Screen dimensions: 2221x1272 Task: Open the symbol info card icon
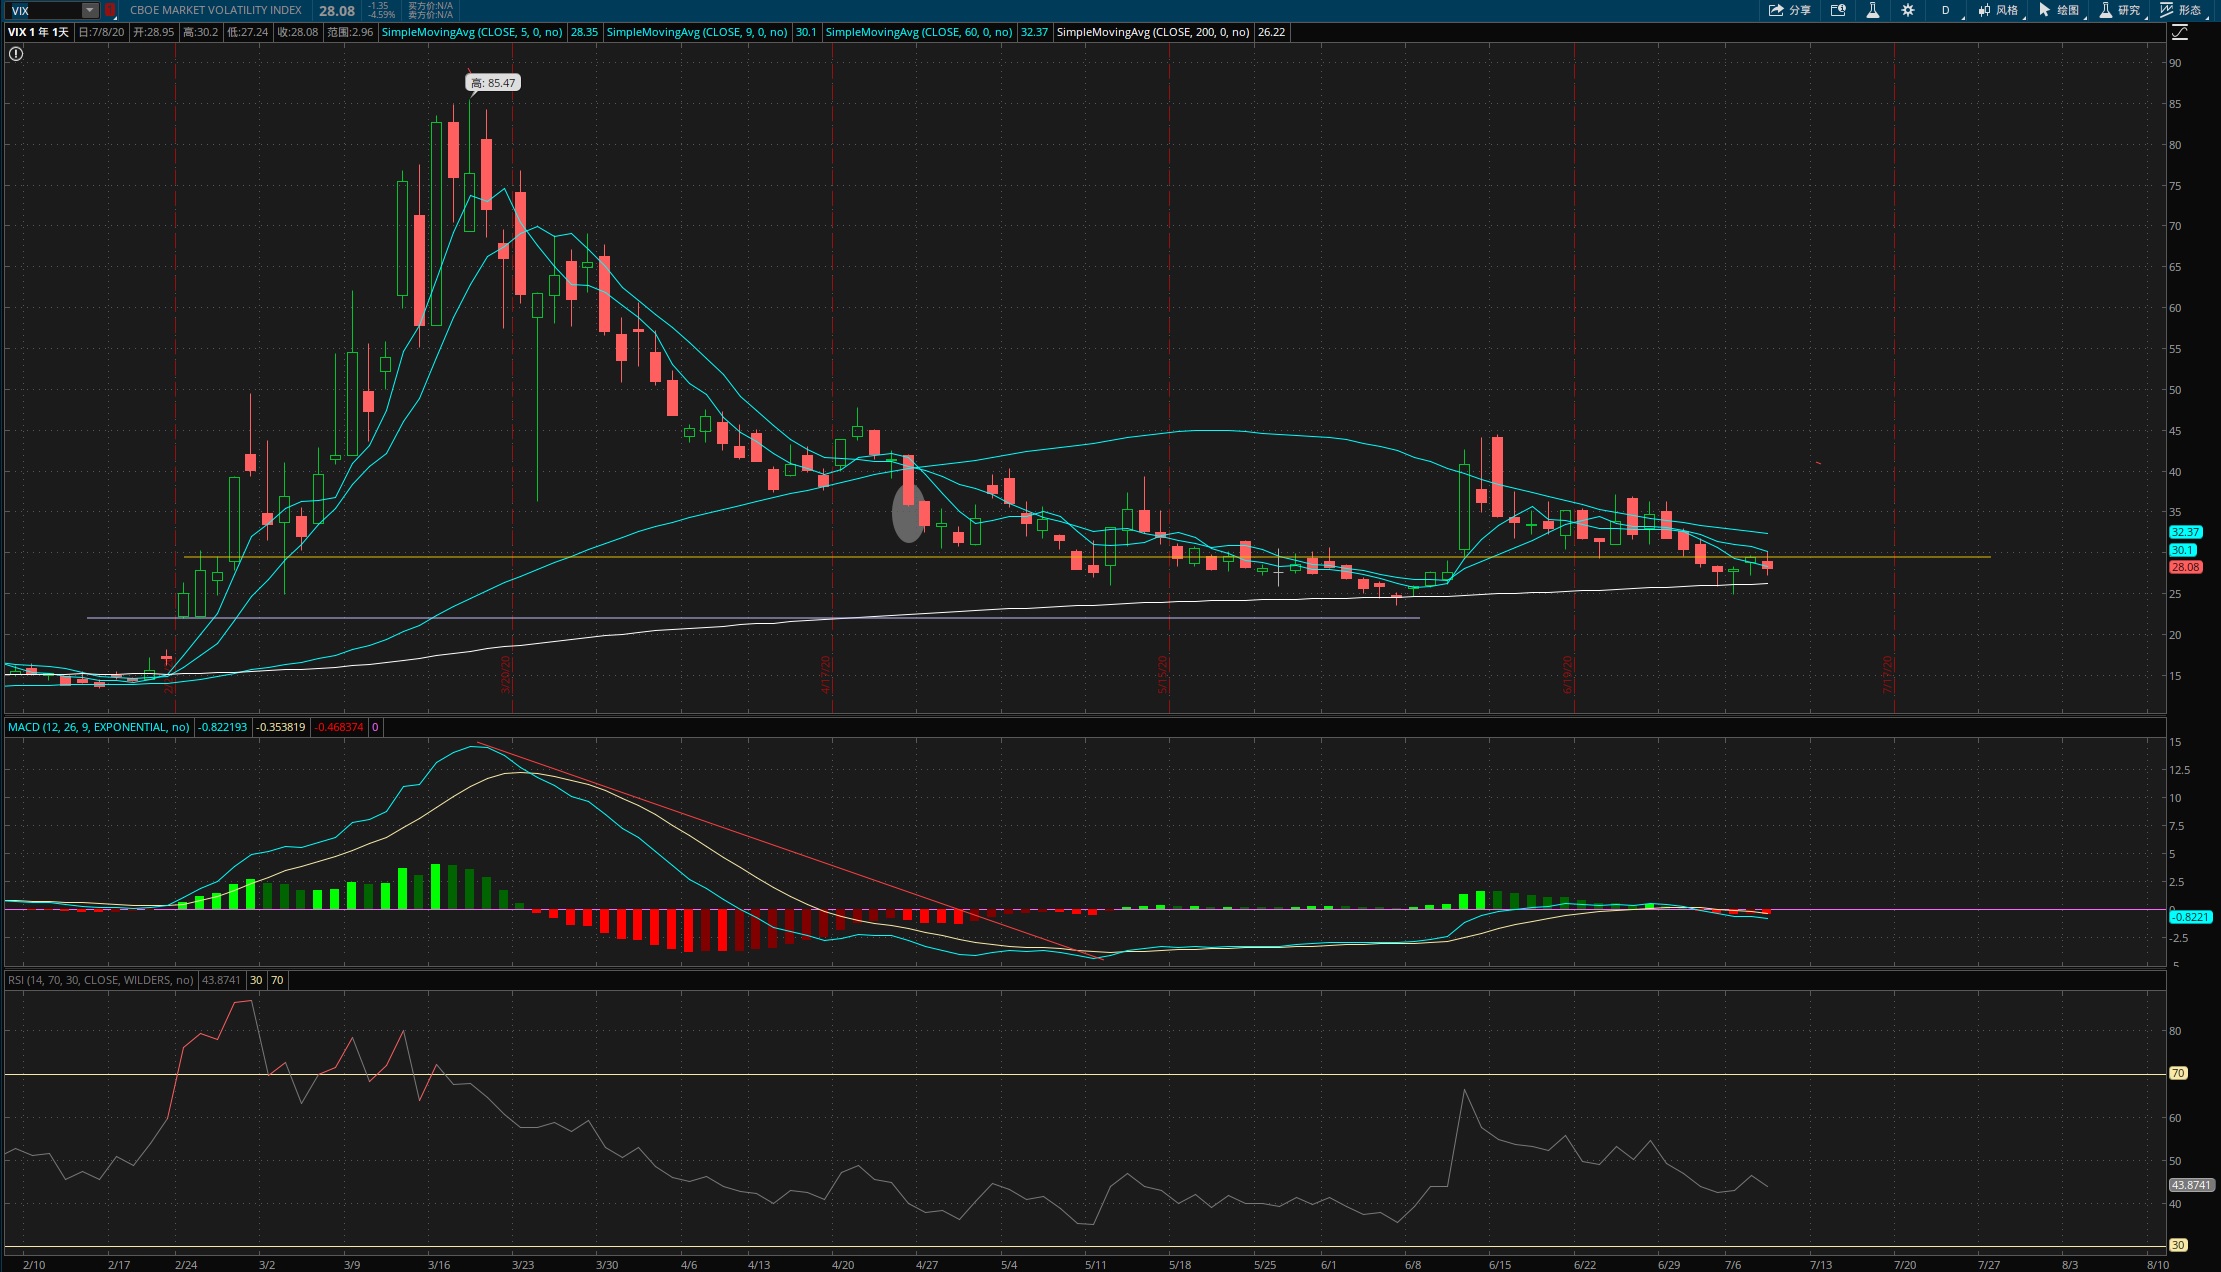[1838, 10]
